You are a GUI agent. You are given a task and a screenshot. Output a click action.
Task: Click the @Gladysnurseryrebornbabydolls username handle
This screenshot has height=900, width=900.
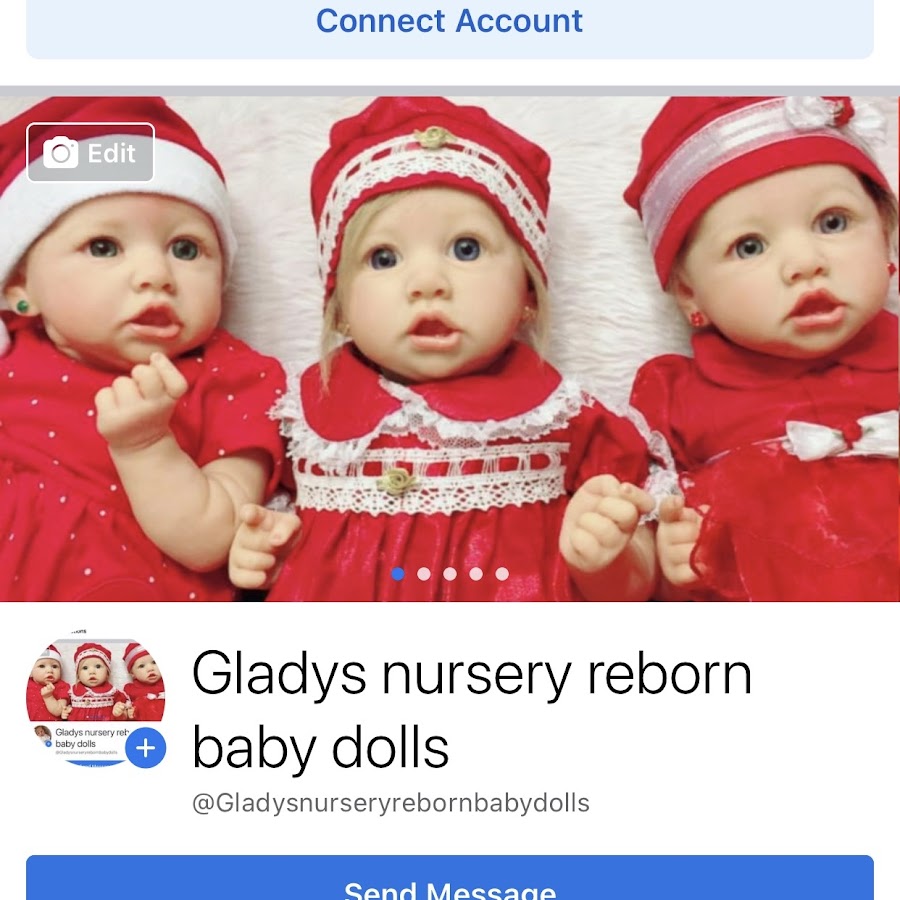391,803
